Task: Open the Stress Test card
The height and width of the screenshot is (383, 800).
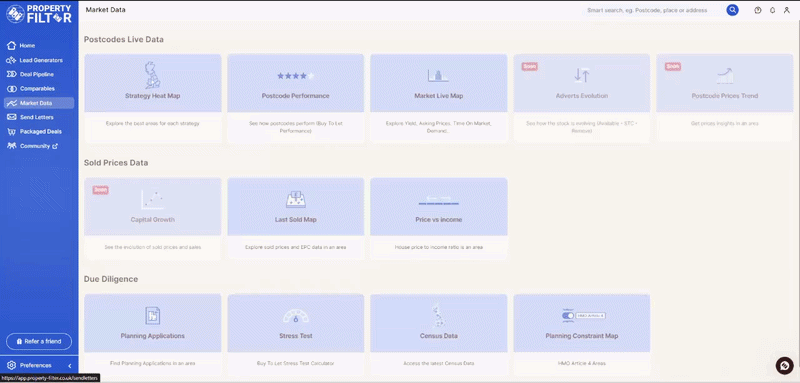Action: 296,334
